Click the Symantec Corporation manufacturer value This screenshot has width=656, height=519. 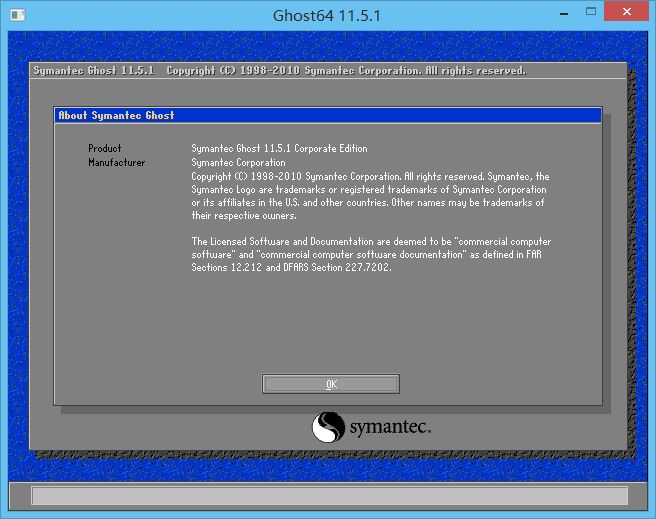[x=238, y=162]
